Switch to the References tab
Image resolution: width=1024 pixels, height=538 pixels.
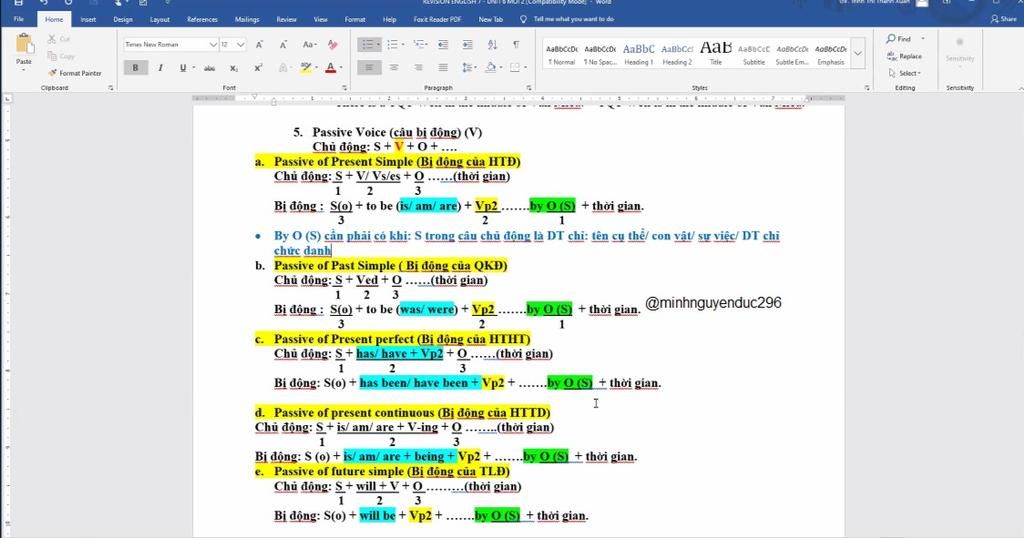point(202,19)
